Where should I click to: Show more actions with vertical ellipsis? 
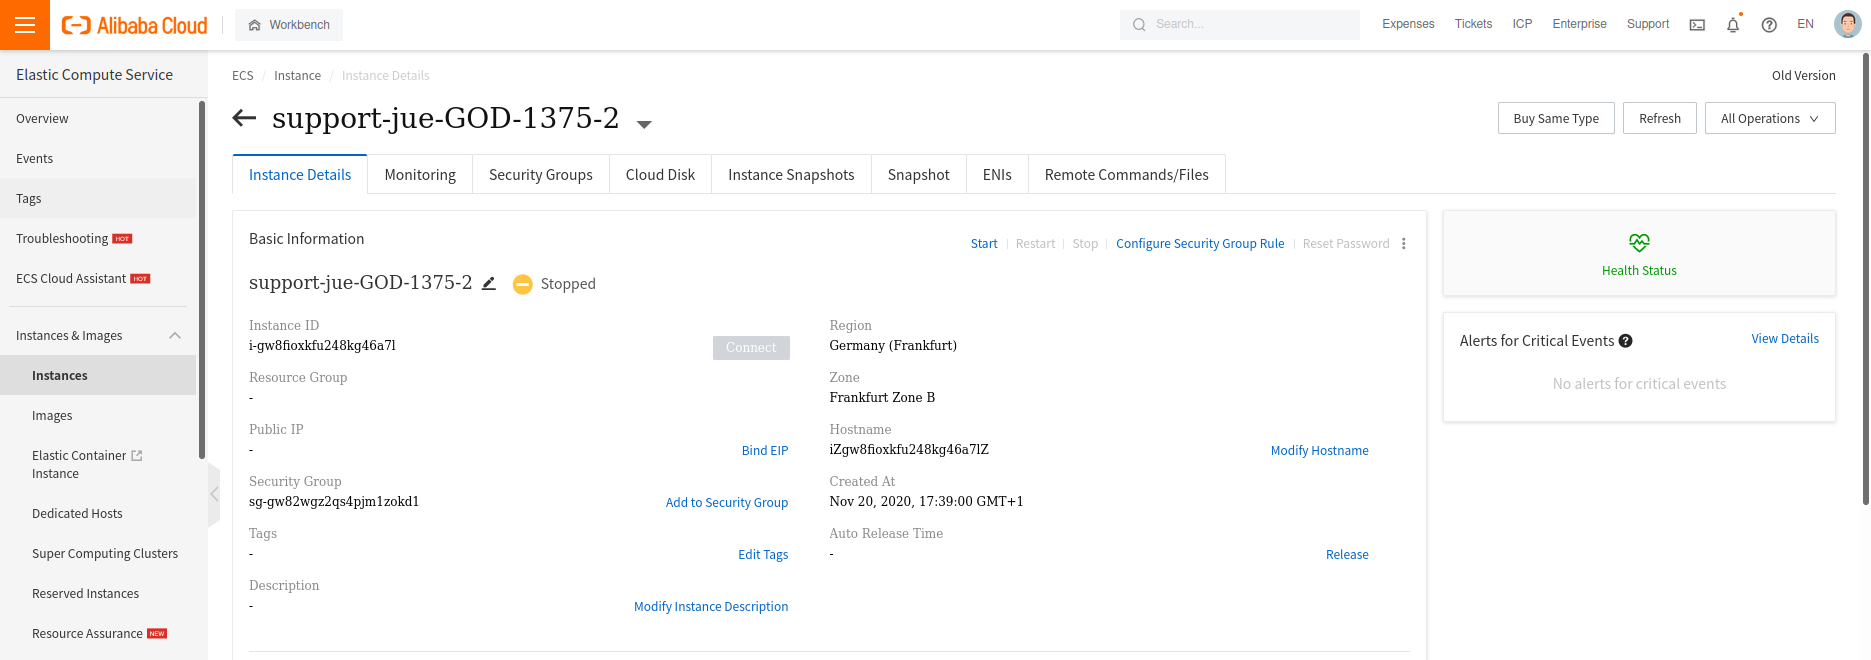coord(1404,244)
